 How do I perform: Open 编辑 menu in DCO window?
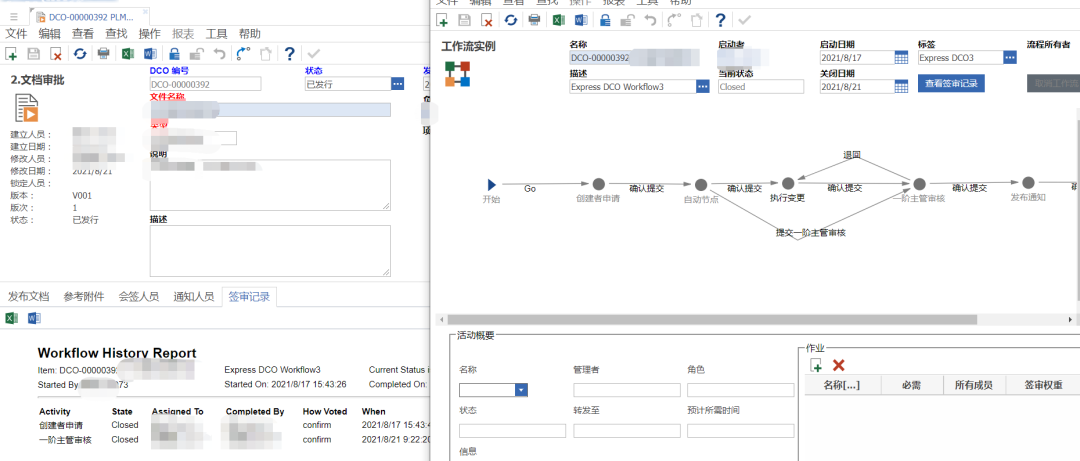click(50, 34)
